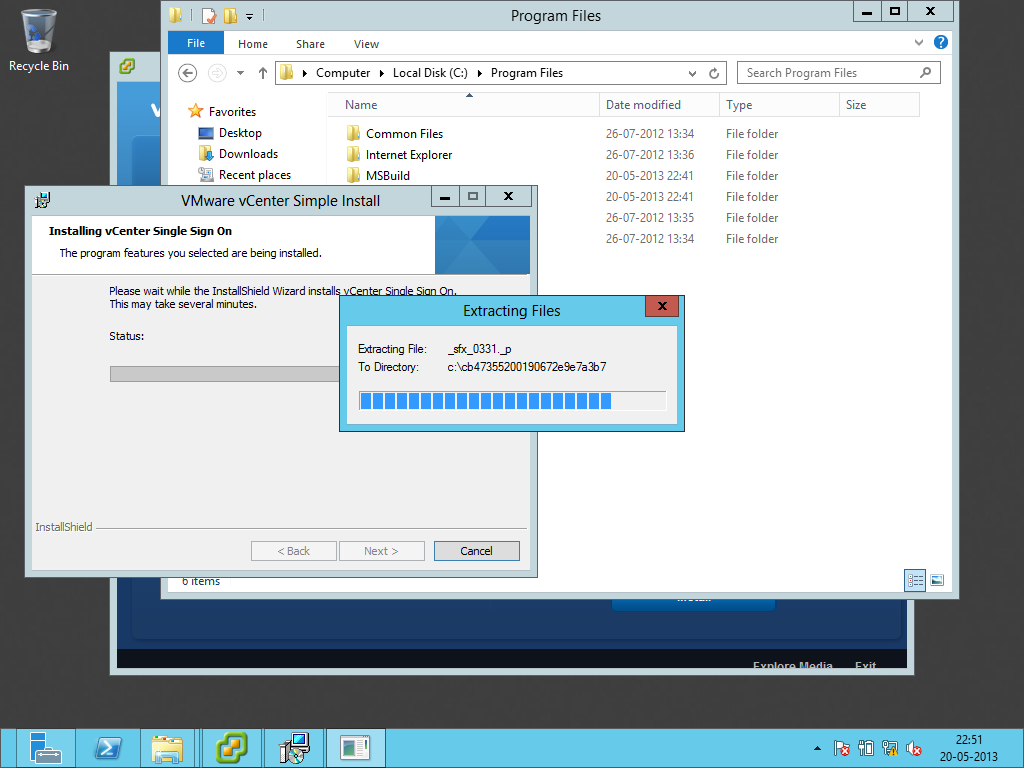Click Server Manager taskbar icon

point(45,747)
